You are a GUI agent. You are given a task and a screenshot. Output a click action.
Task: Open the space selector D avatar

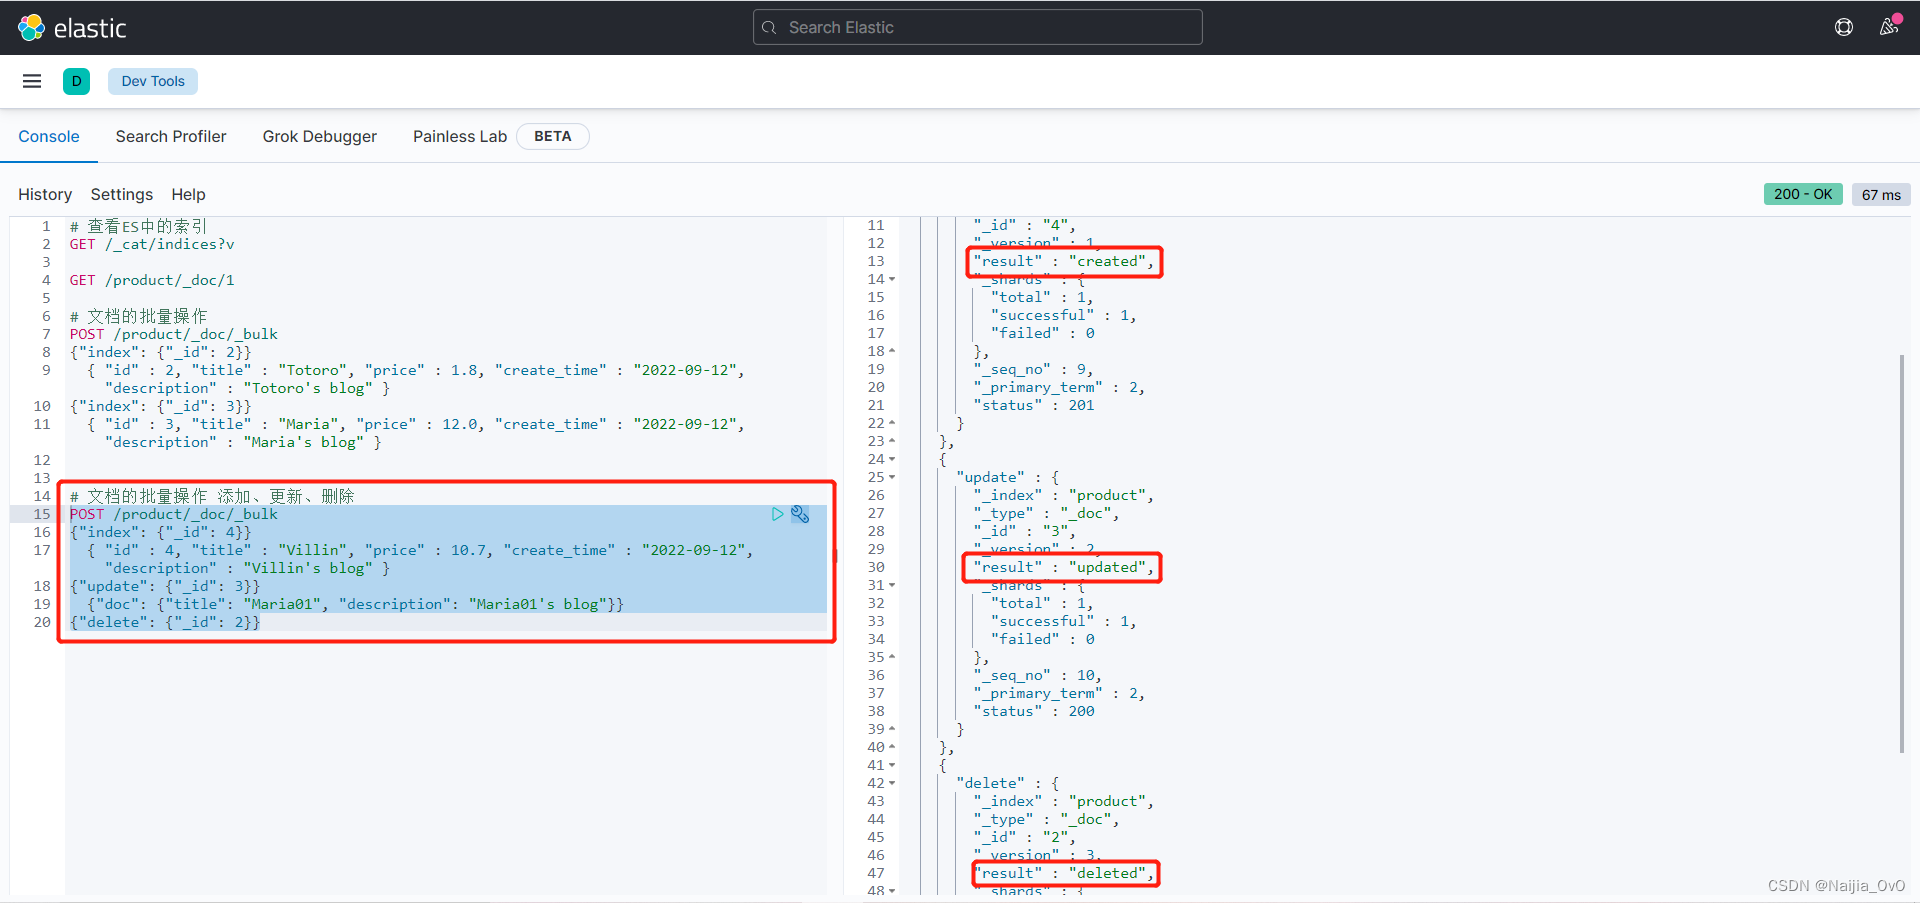click(x=76, y=81)
